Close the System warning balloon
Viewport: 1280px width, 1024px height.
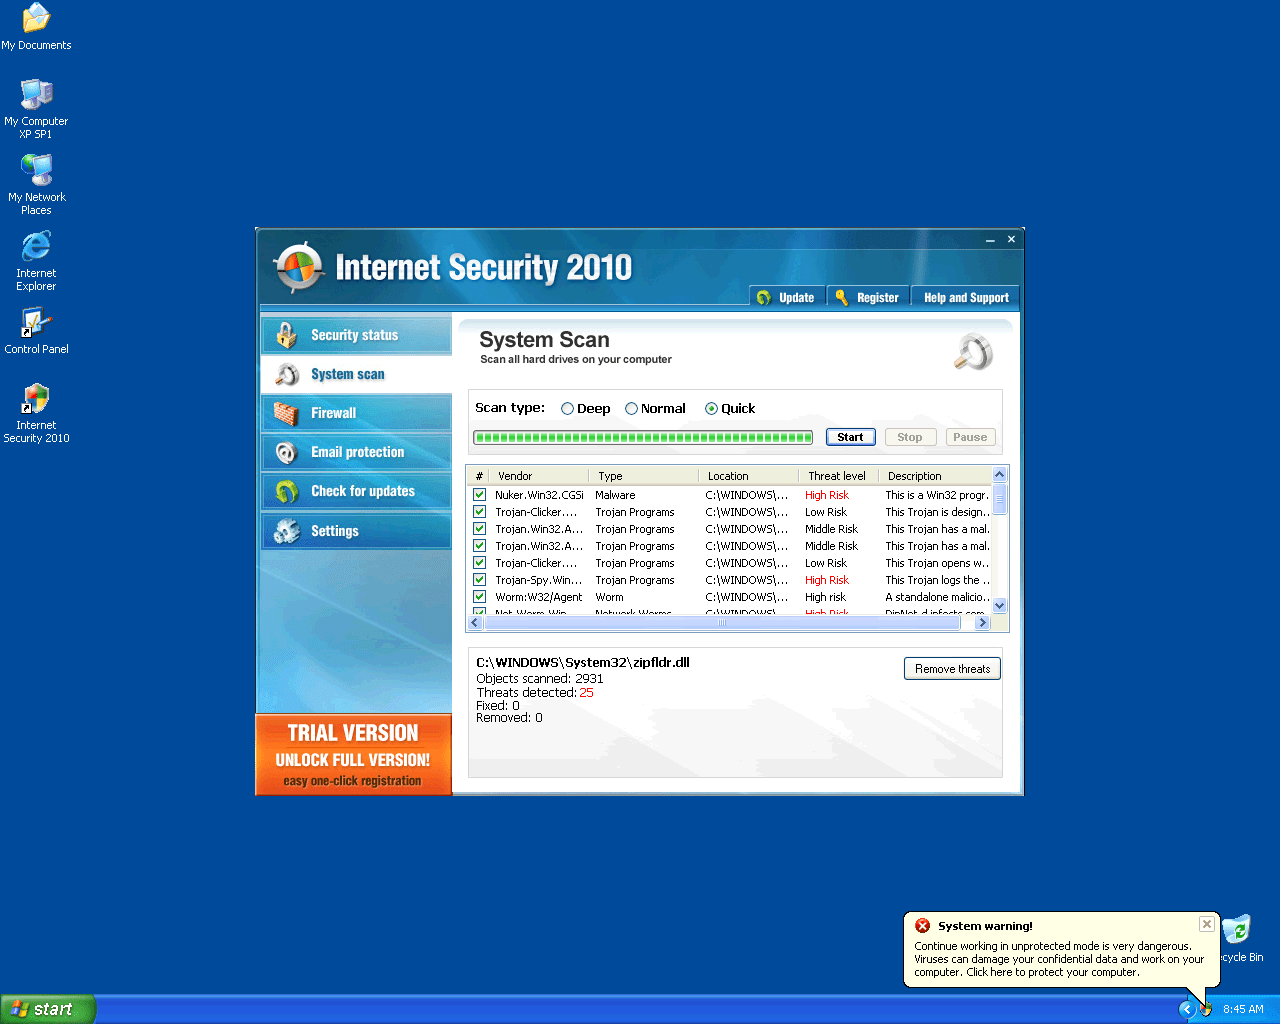pyautogui.click(x=1207, y=924)
